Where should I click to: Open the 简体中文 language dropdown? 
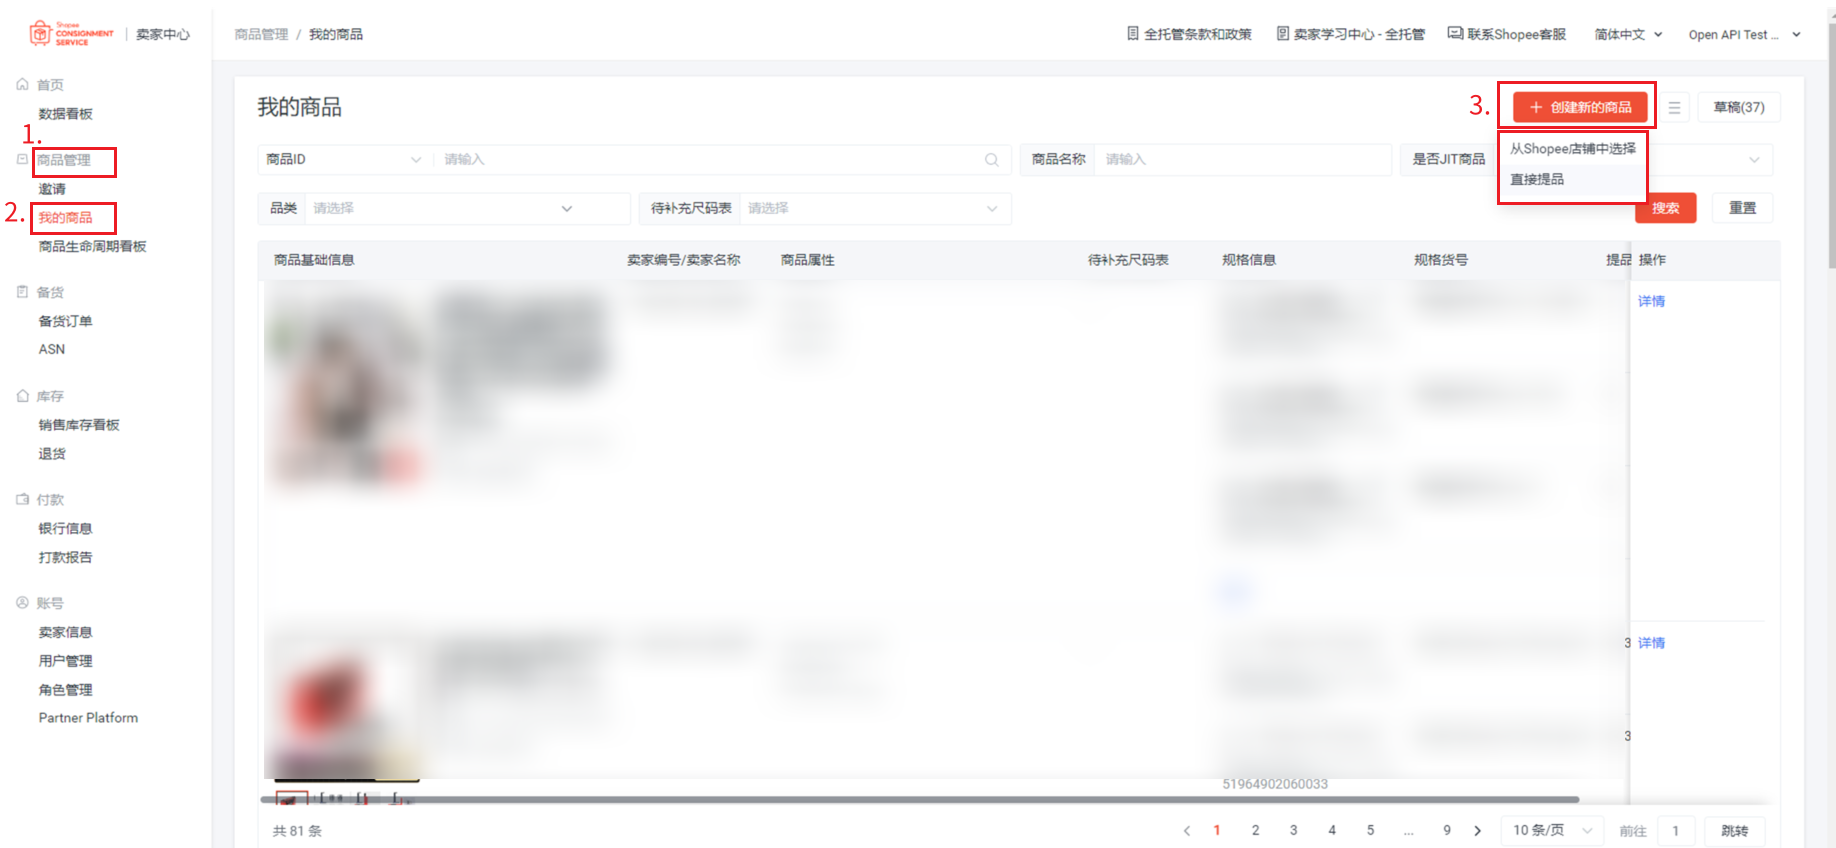(1628, 34)
